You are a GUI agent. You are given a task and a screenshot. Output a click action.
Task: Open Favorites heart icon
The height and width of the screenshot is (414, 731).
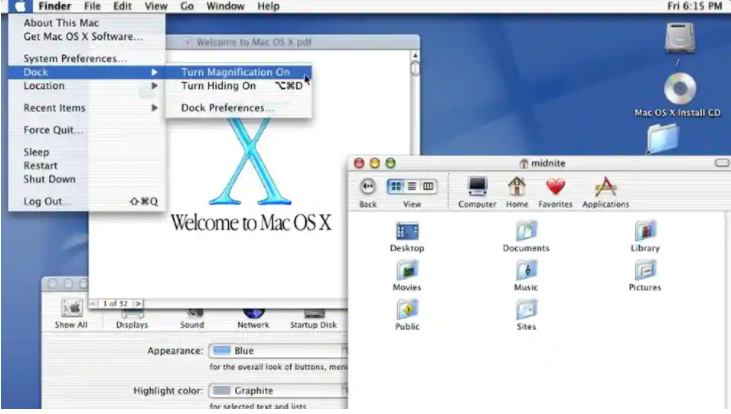(x=555, y=187)
